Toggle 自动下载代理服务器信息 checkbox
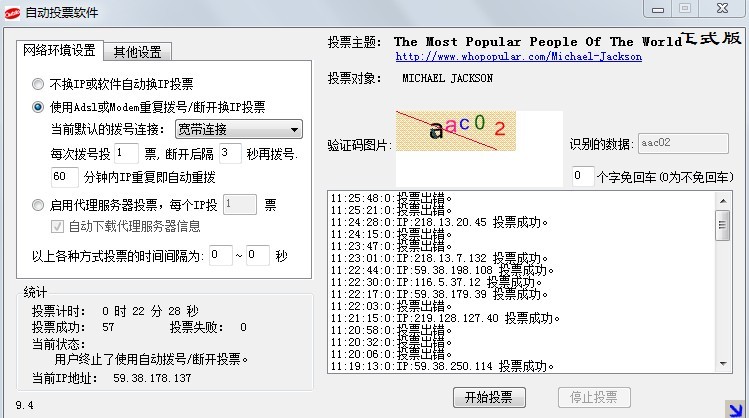 57,226
